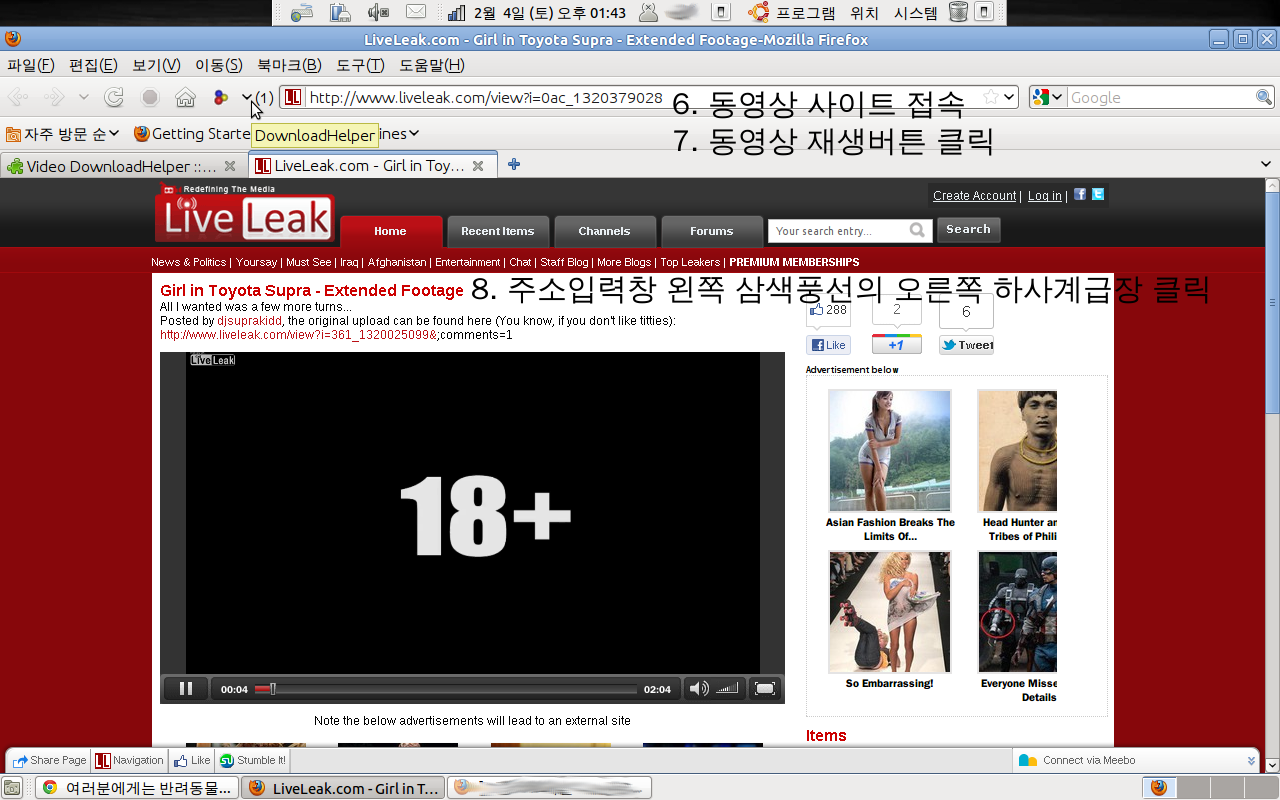1280x800 pixels.
Task: Open LiveLeak's Facebook icon in header
Action: tap(1080, 194)
